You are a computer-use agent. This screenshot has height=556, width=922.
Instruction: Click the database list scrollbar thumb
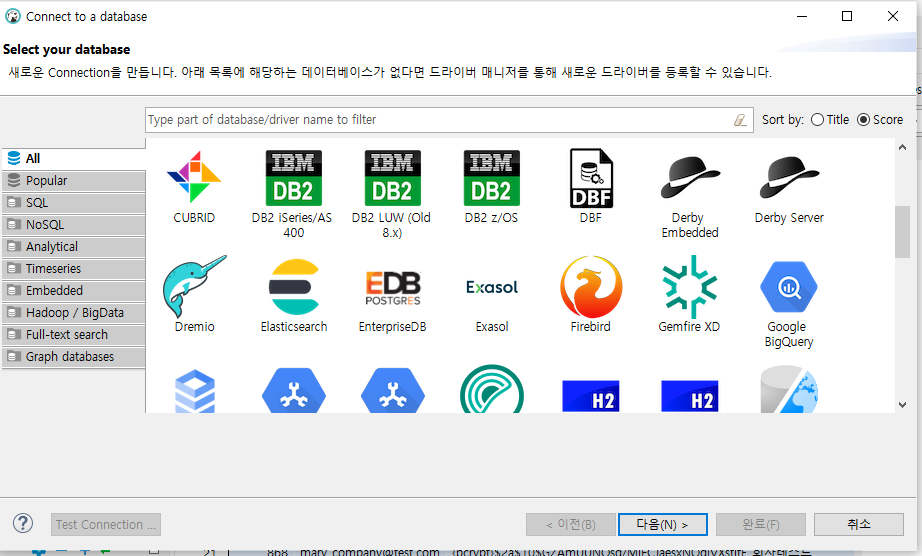[x=903, y=232]
